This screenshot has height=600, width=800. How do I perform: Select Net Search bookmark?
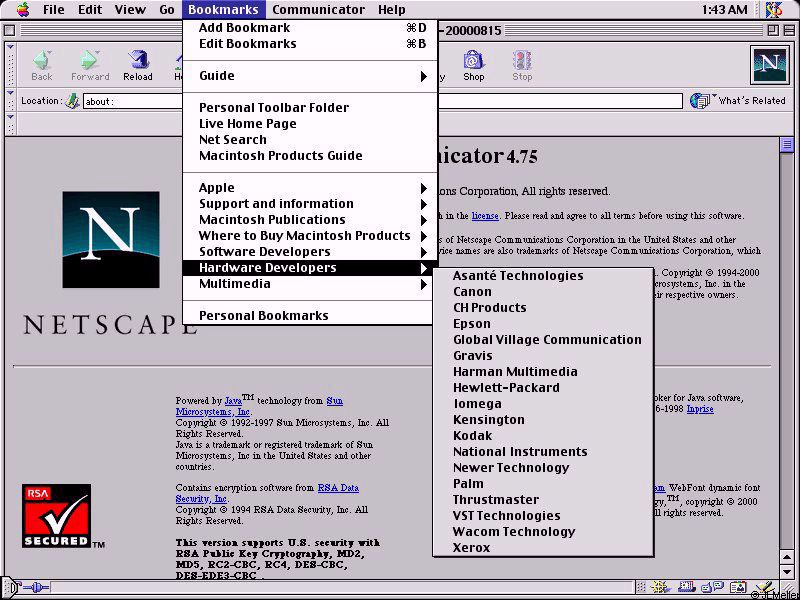point(310,140)
